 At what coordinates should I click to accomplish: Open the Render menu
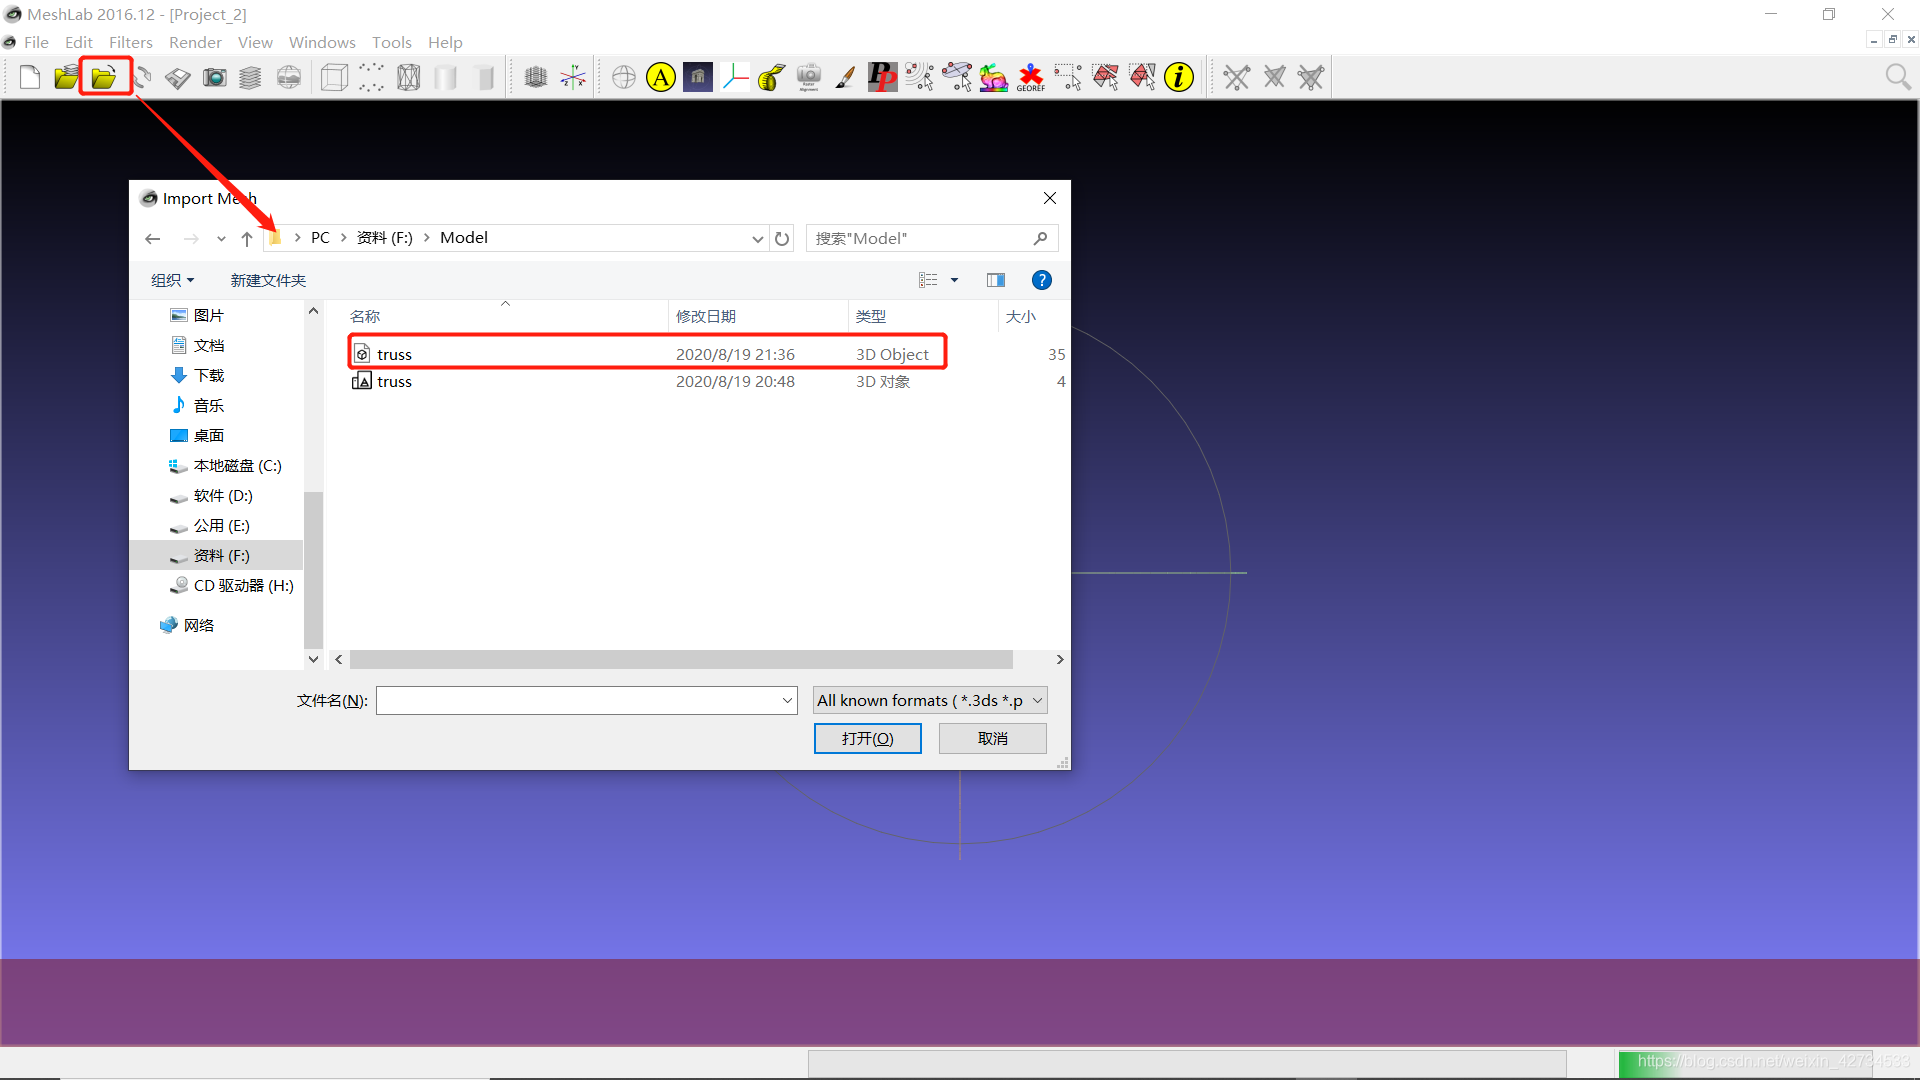pyautogui.click(x=195, y=42)
